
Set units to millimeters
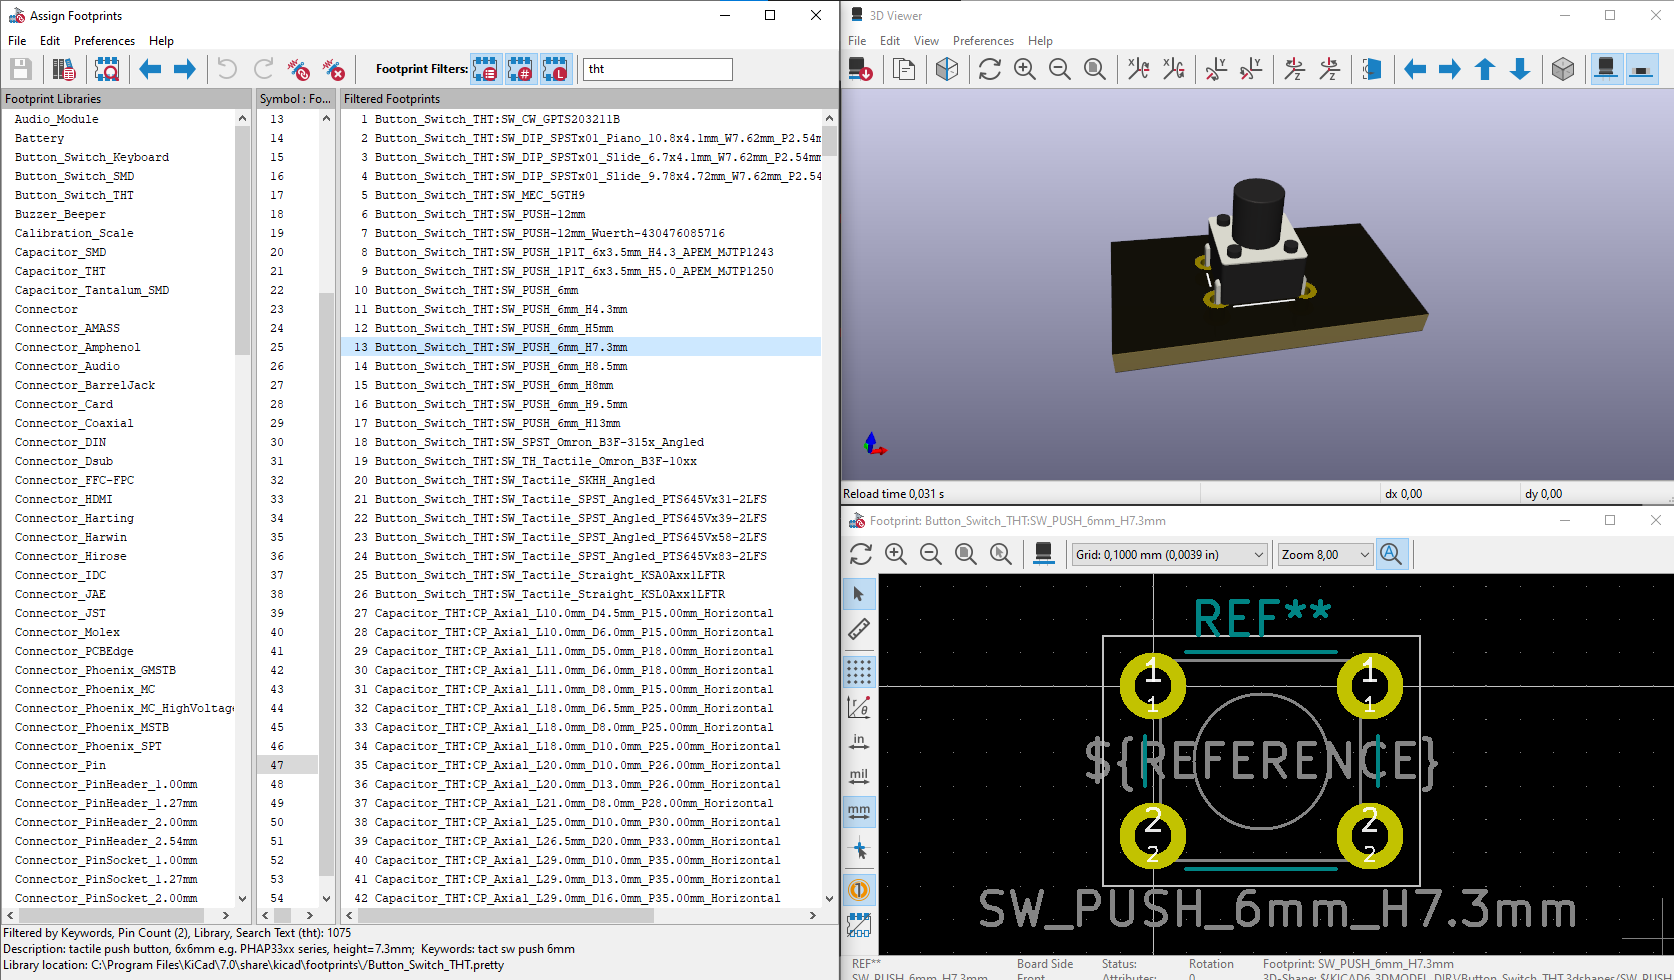click(859, 811)
